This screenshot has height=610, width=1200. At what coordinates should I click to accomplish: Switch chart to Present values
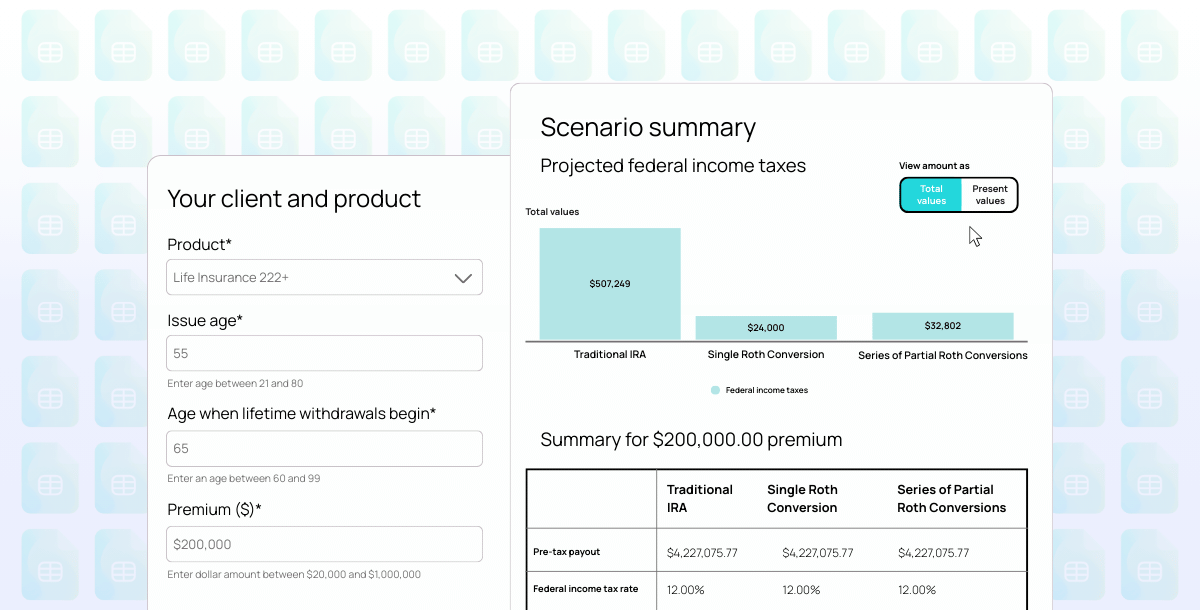coord(989,195)
